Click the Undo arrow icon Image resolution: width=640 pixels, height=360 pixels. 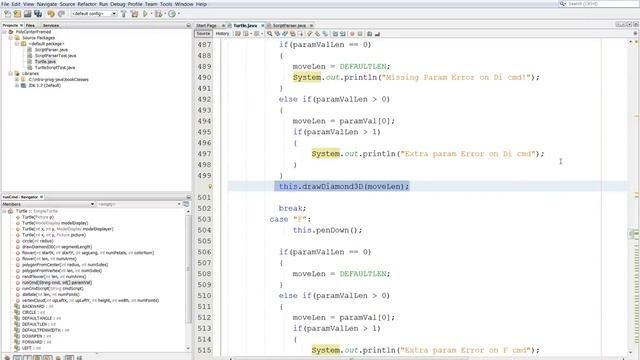51,14
